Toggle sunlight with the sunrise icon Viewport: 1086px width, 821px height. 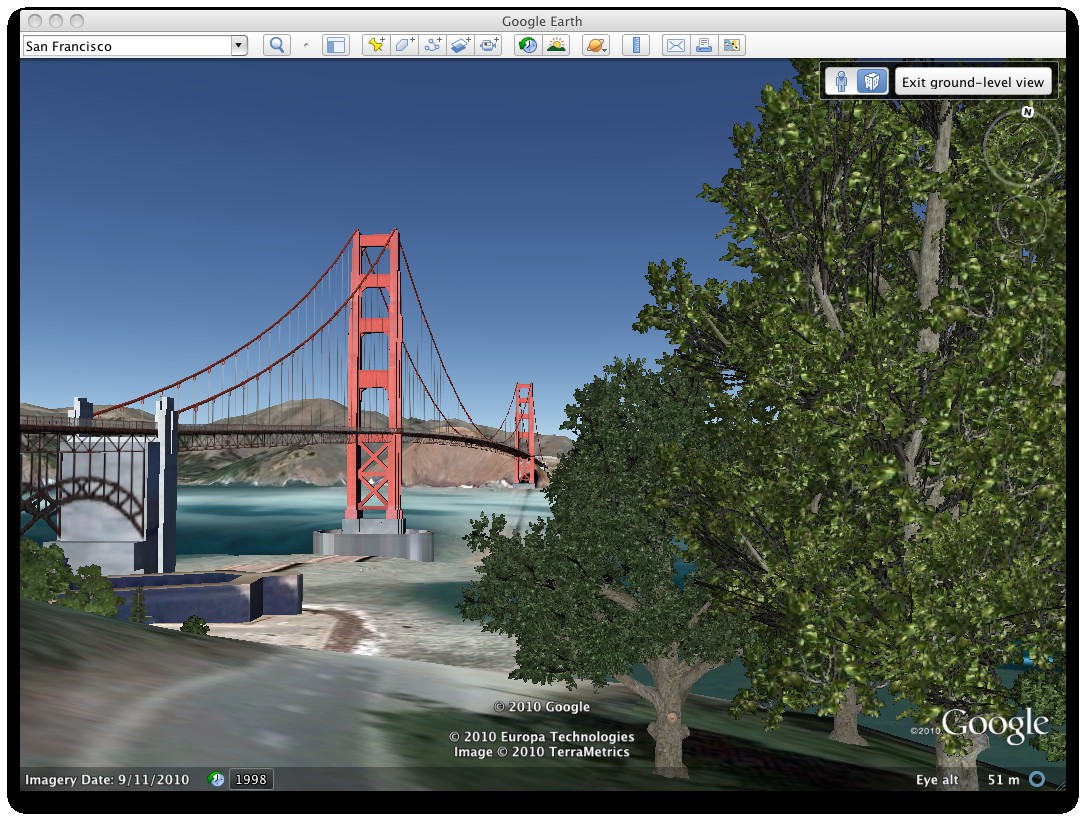coord(556,45)
